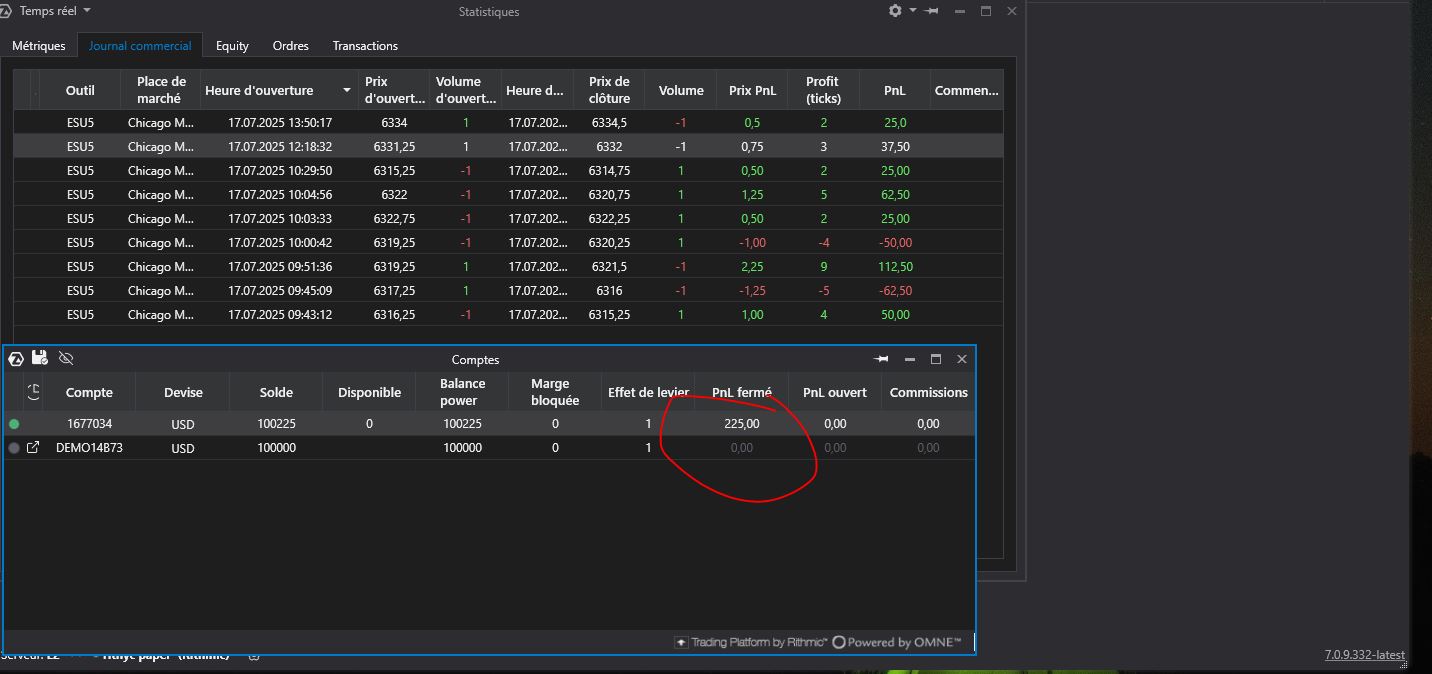Screen dimensions: 1432x674
Task: Toggle gray status dot for DEMO14B73
Action: [14, 448]
